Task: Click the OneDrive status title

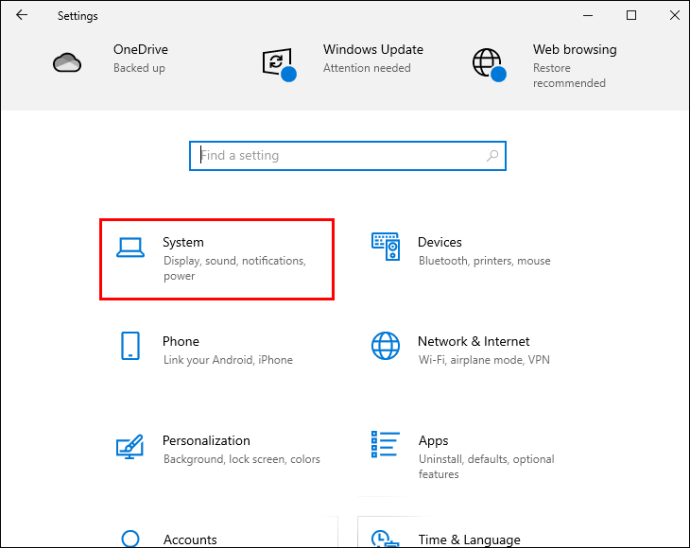Action: pos(140,49)
